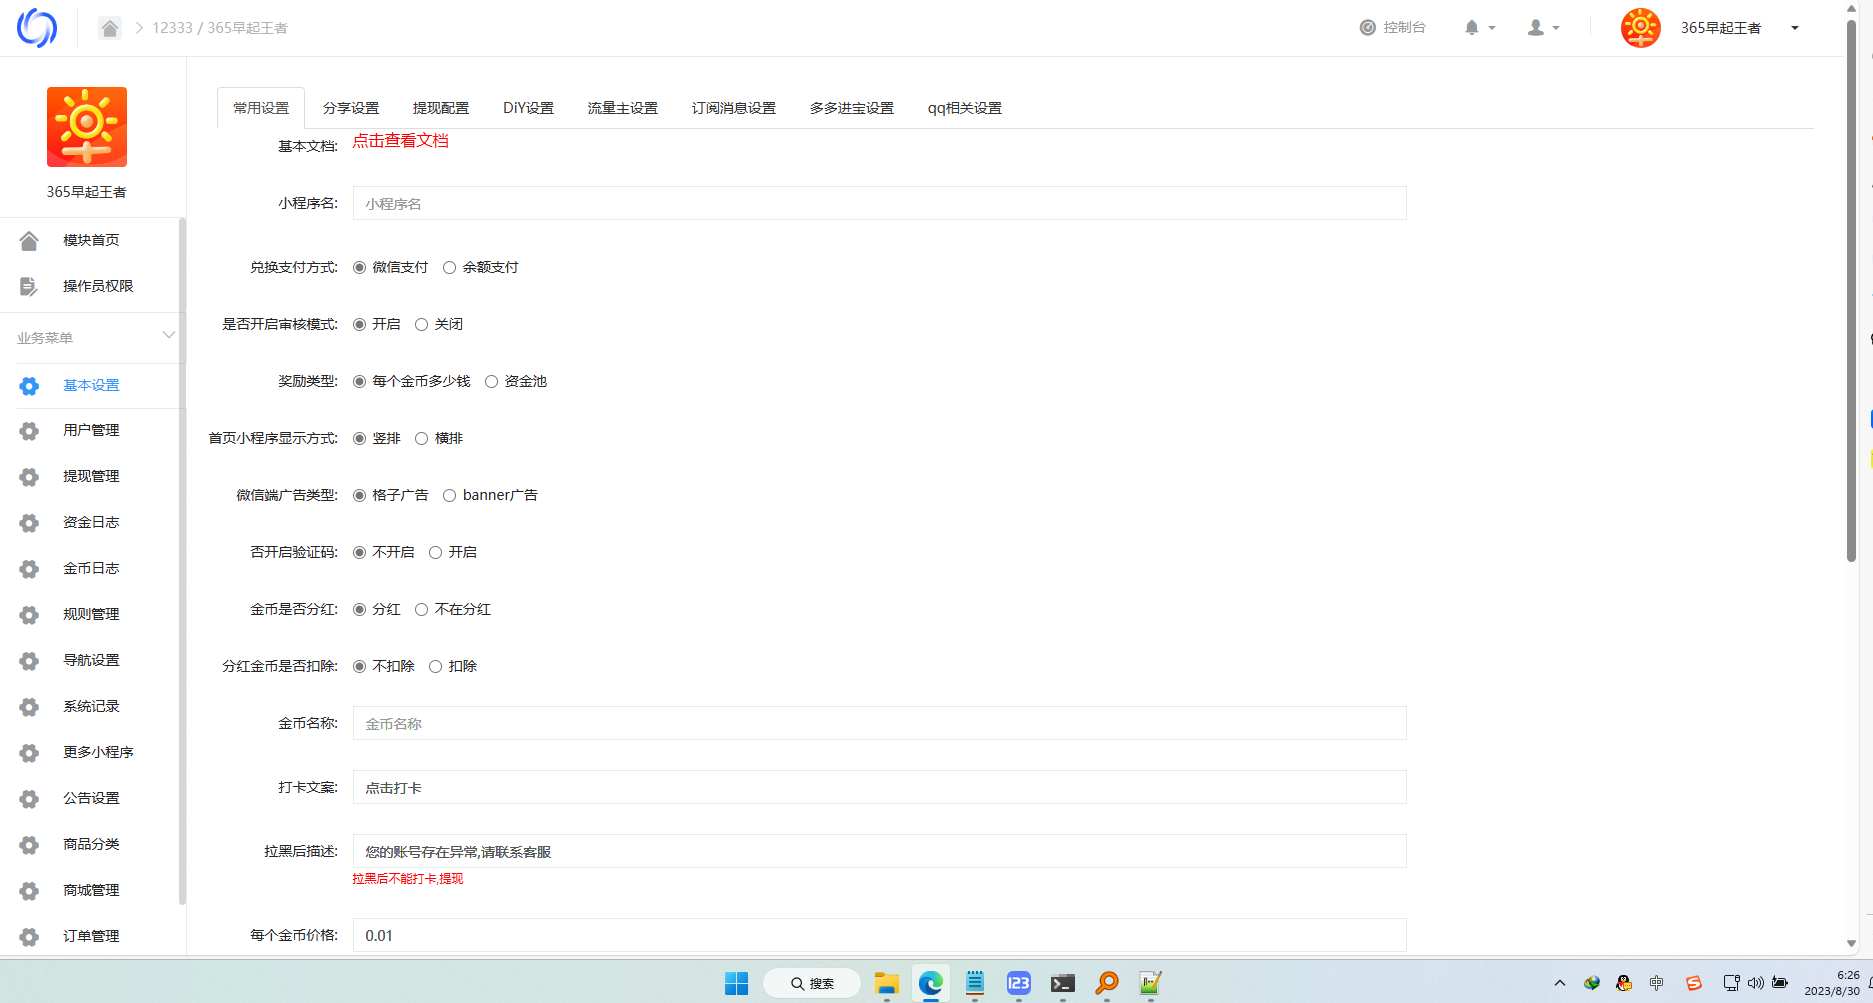Open the terminal app in taskbar

pos(1063,984)
